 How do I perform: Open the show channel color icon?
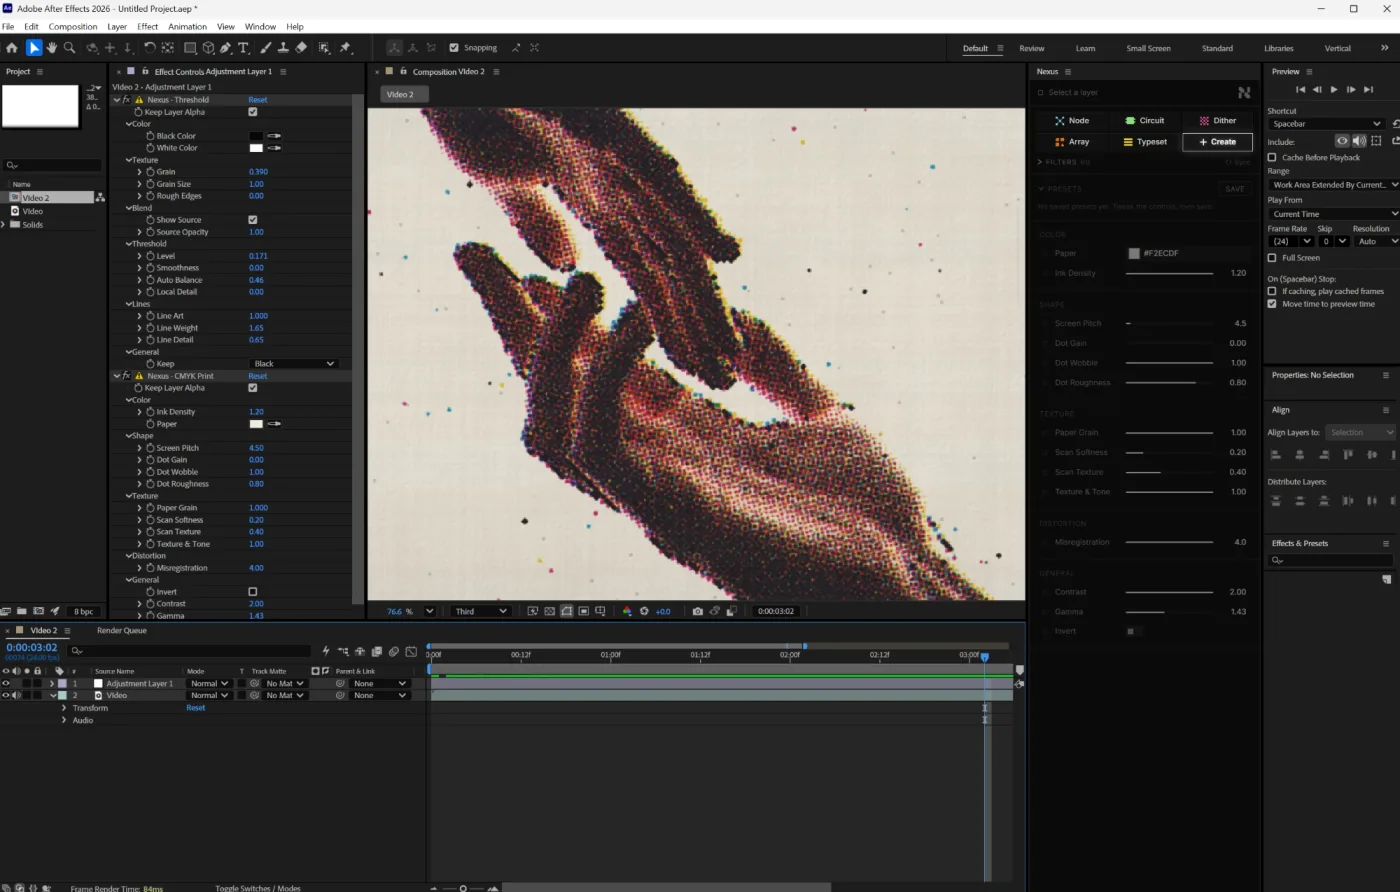pos(627,611)
